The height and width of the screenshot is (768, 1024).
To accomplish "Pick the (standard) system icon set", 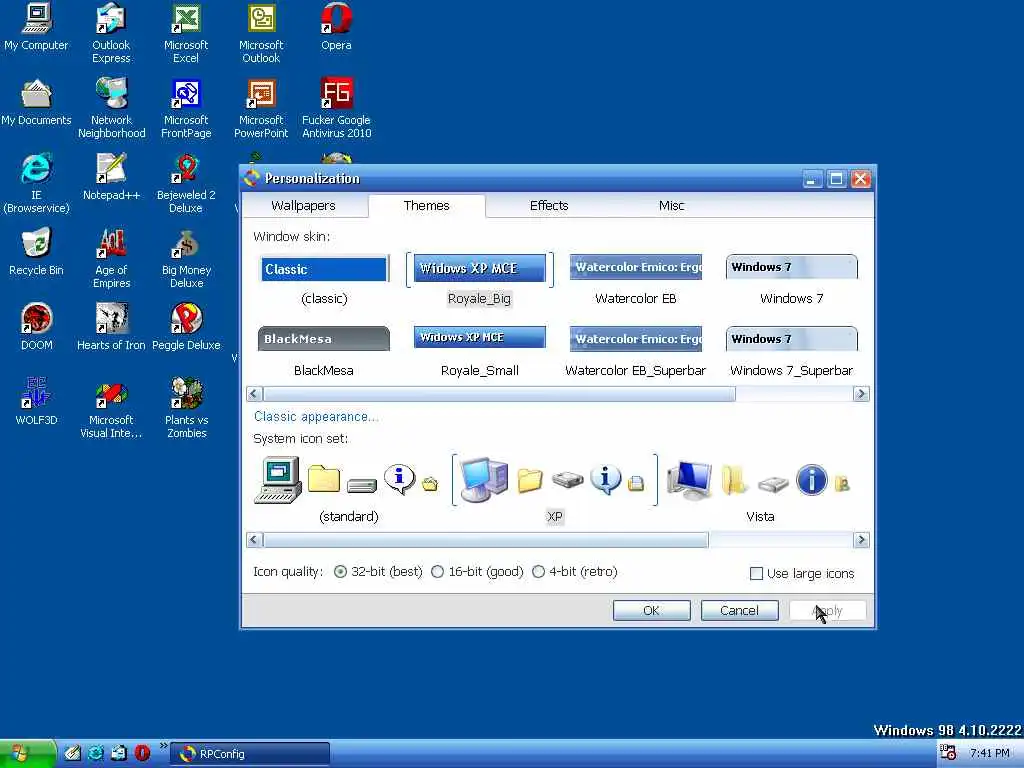I will [x=348, y=490].
